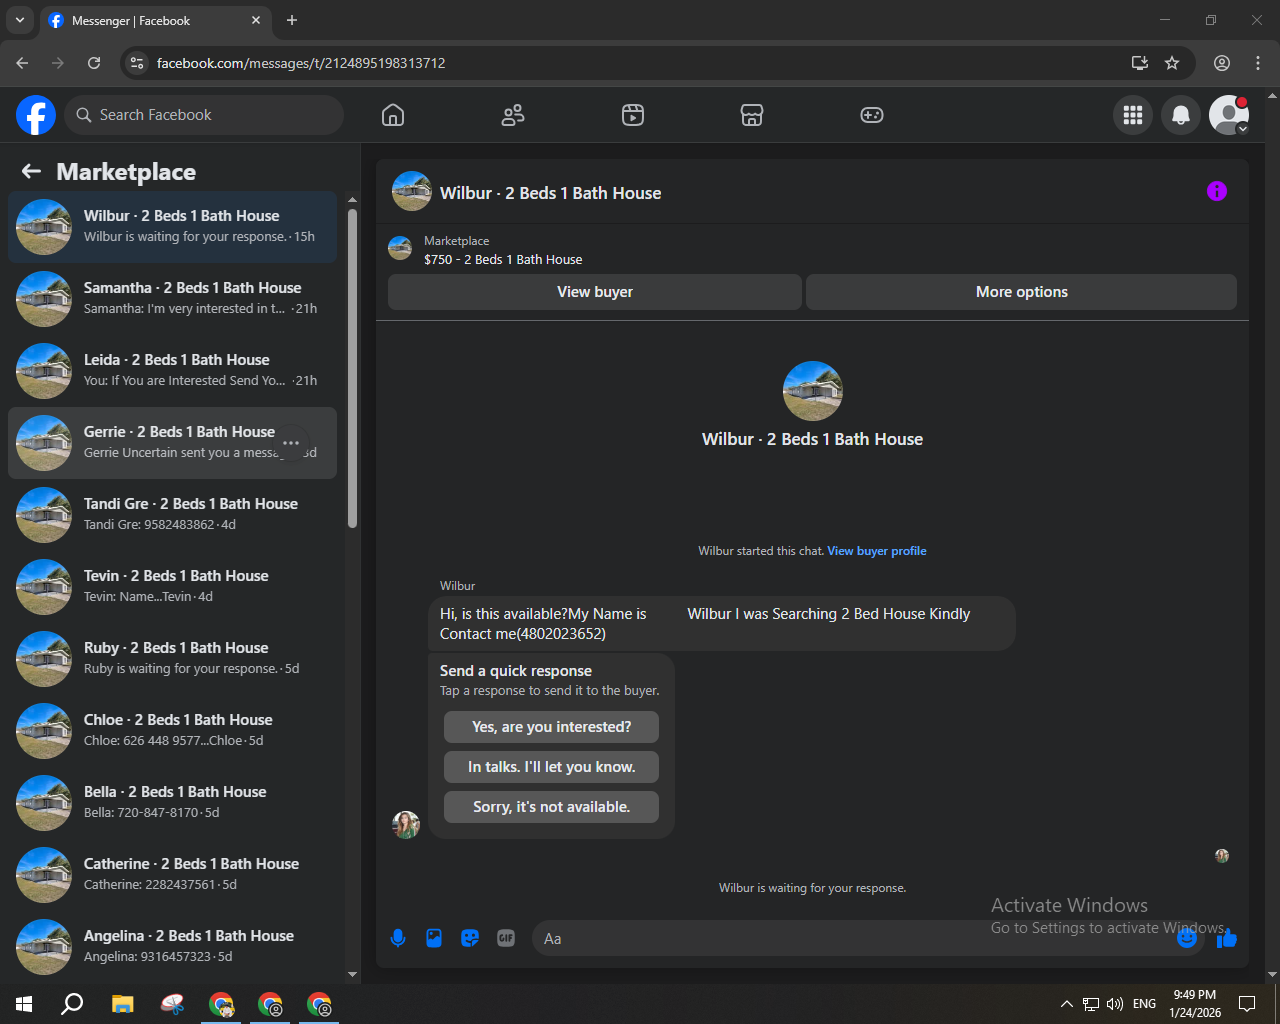Open Samantha conversation in chat list
The width and height of the screenshot is (1280, 1024).
[172, 299]
